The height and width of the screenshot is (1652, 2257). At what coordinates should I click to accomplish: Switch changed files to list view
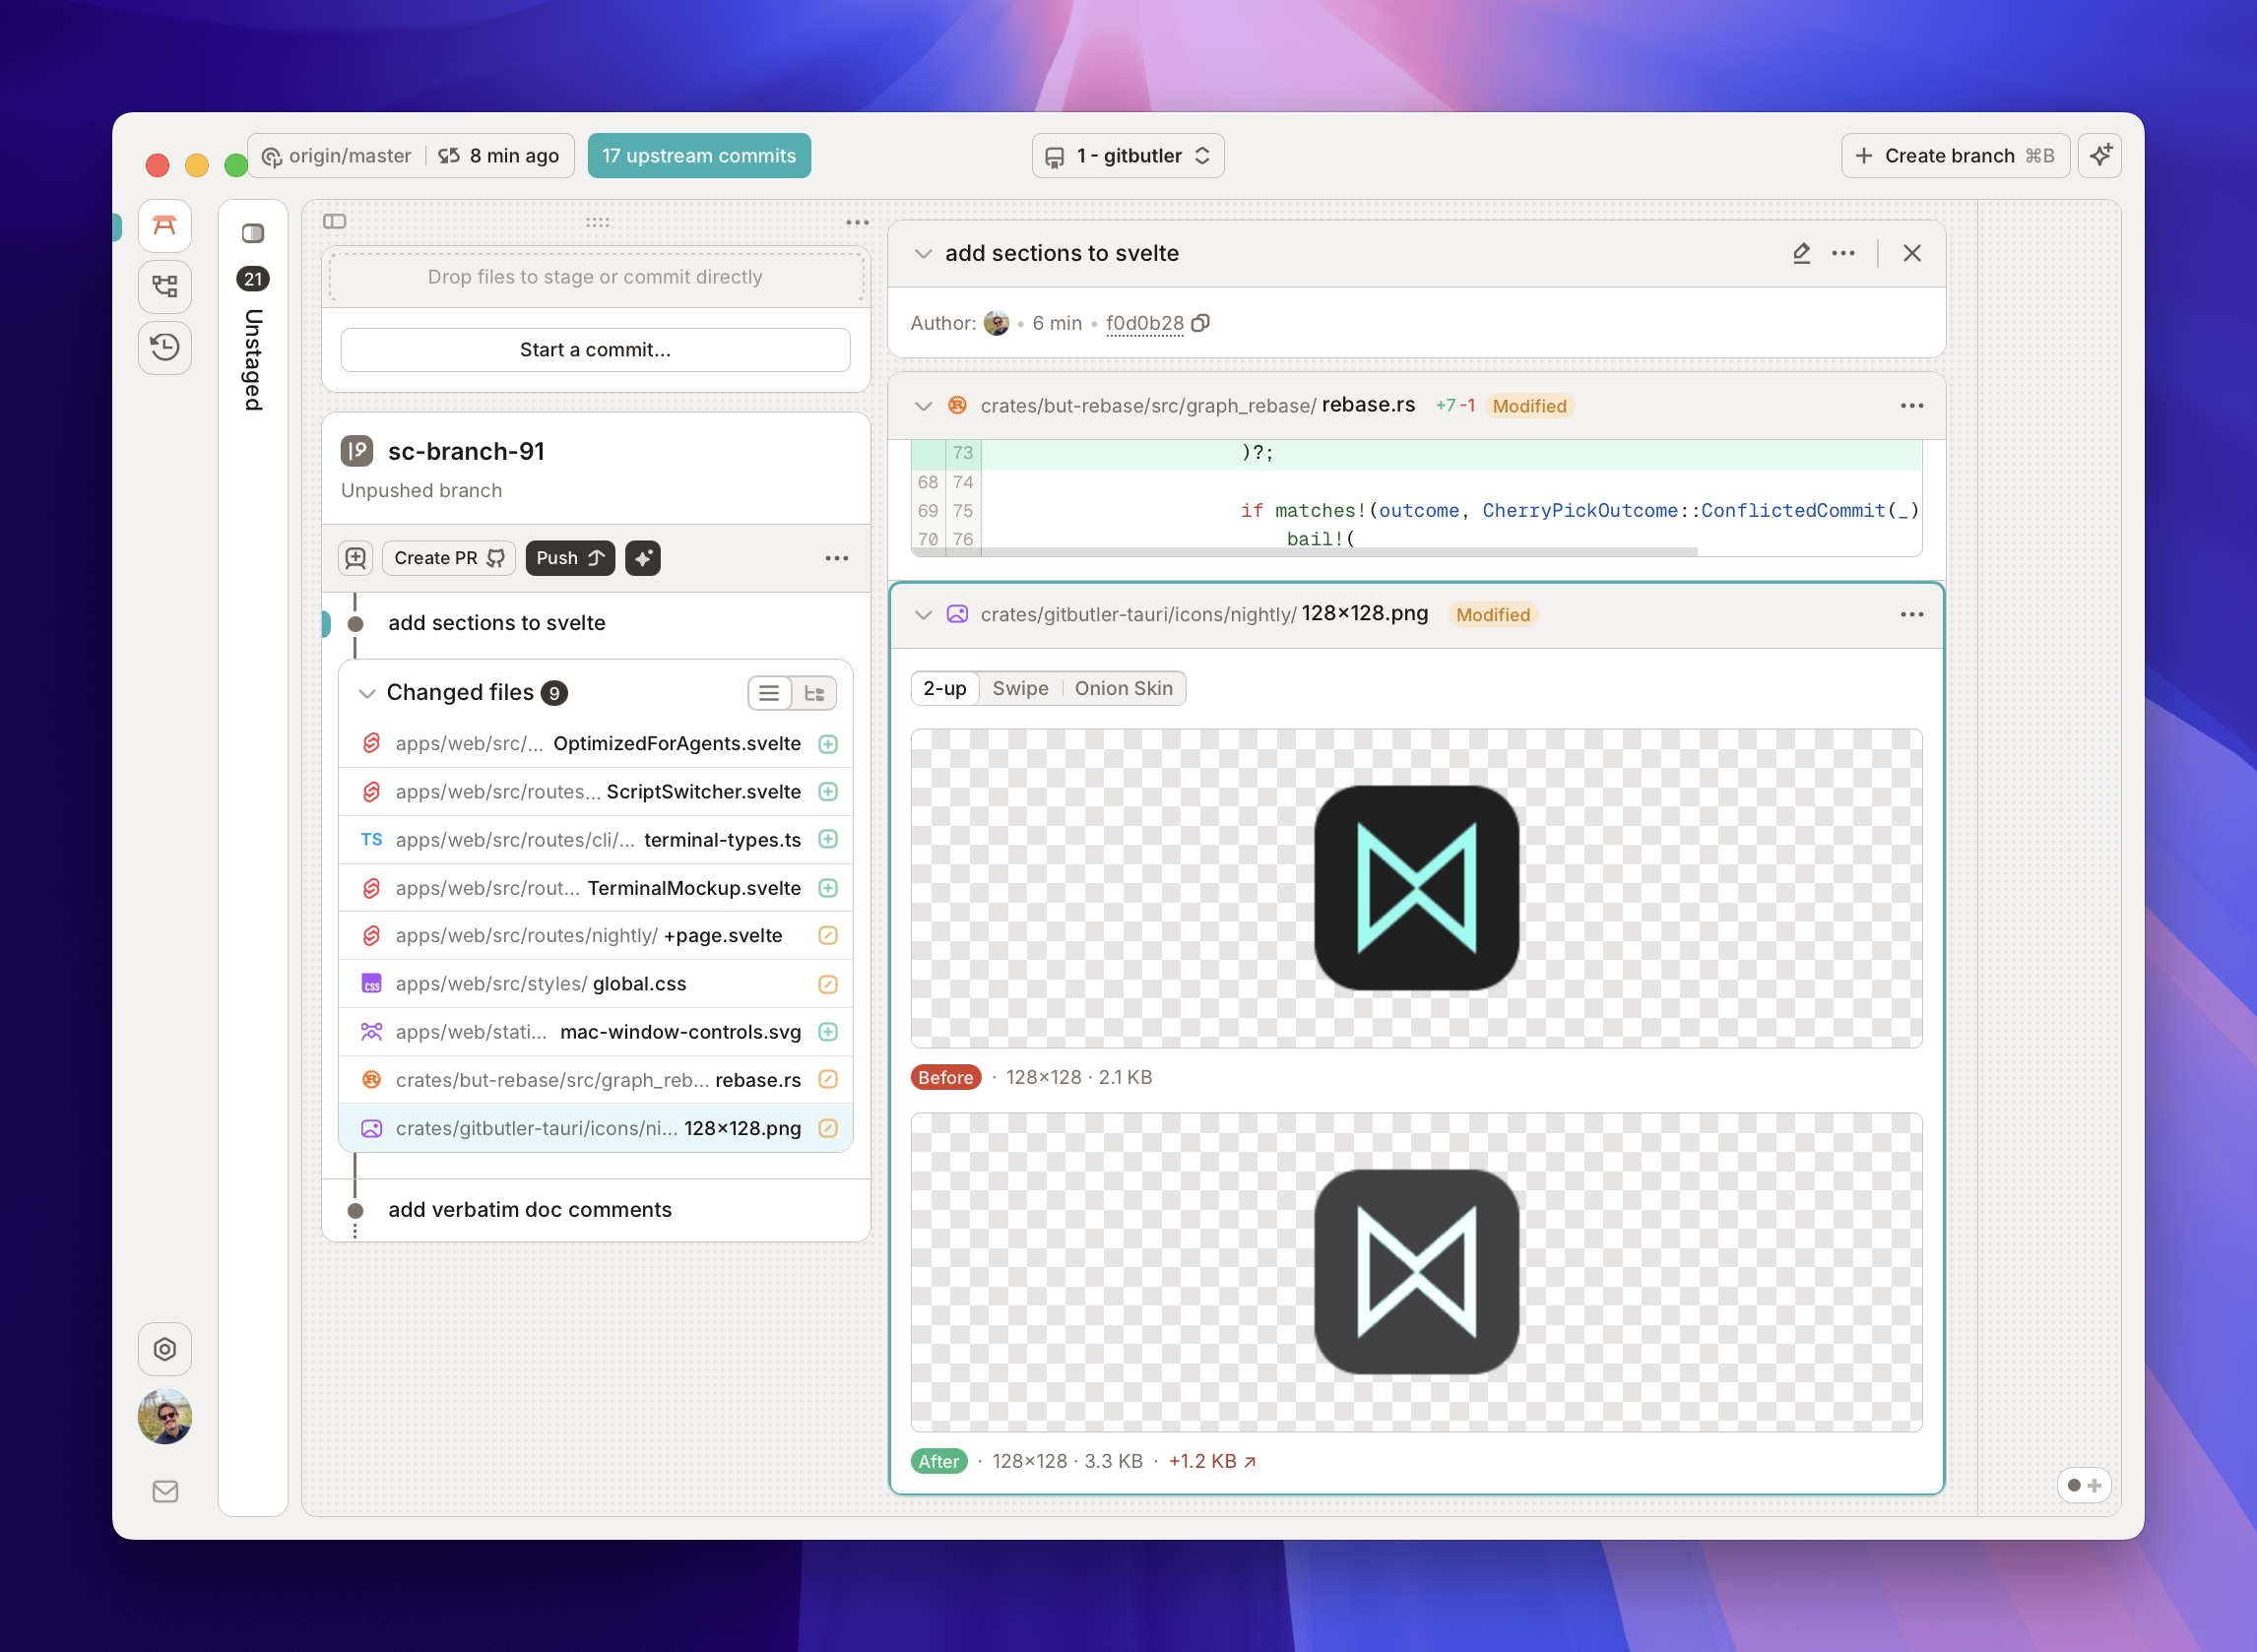pyautogui.click(x=769, y=693)
